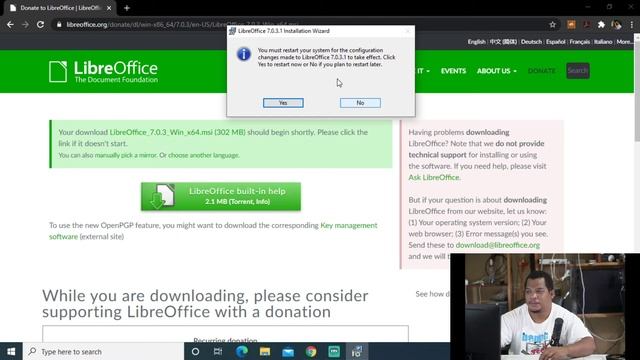Close the Donate to LibreOffice tab
Screen dimensions: 640x360
pos(109,8)
